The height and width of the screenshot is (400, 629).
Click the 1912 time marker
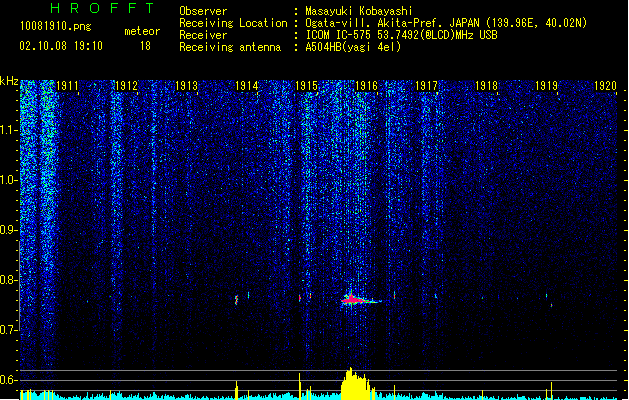coord(126,86)
